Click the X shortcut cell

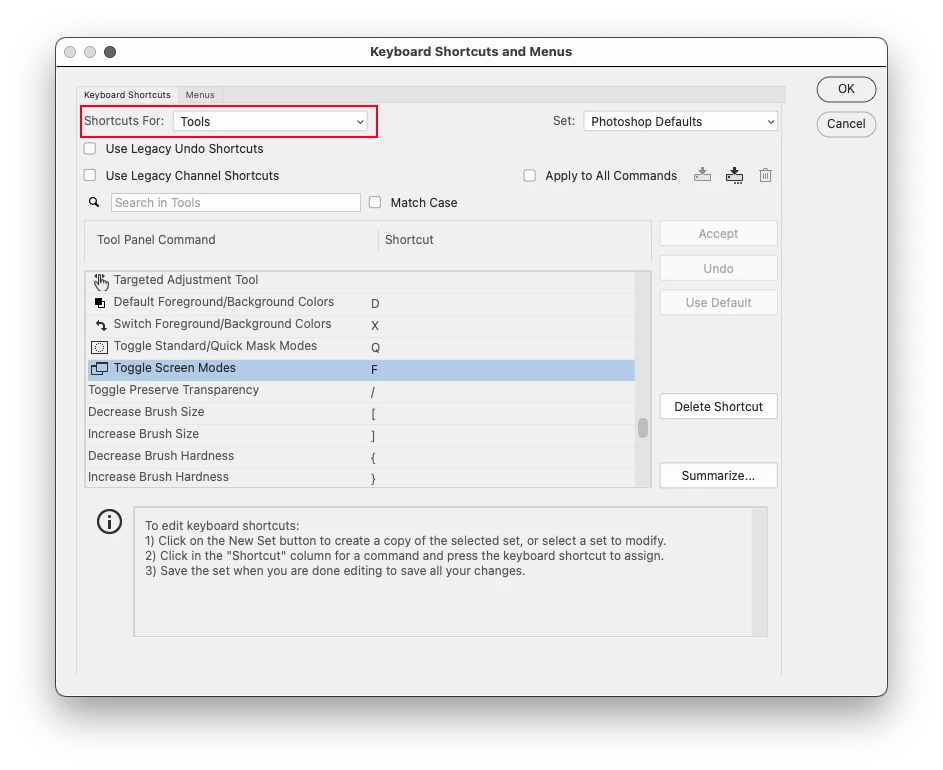pyautogui.click(x=375, y=326)
